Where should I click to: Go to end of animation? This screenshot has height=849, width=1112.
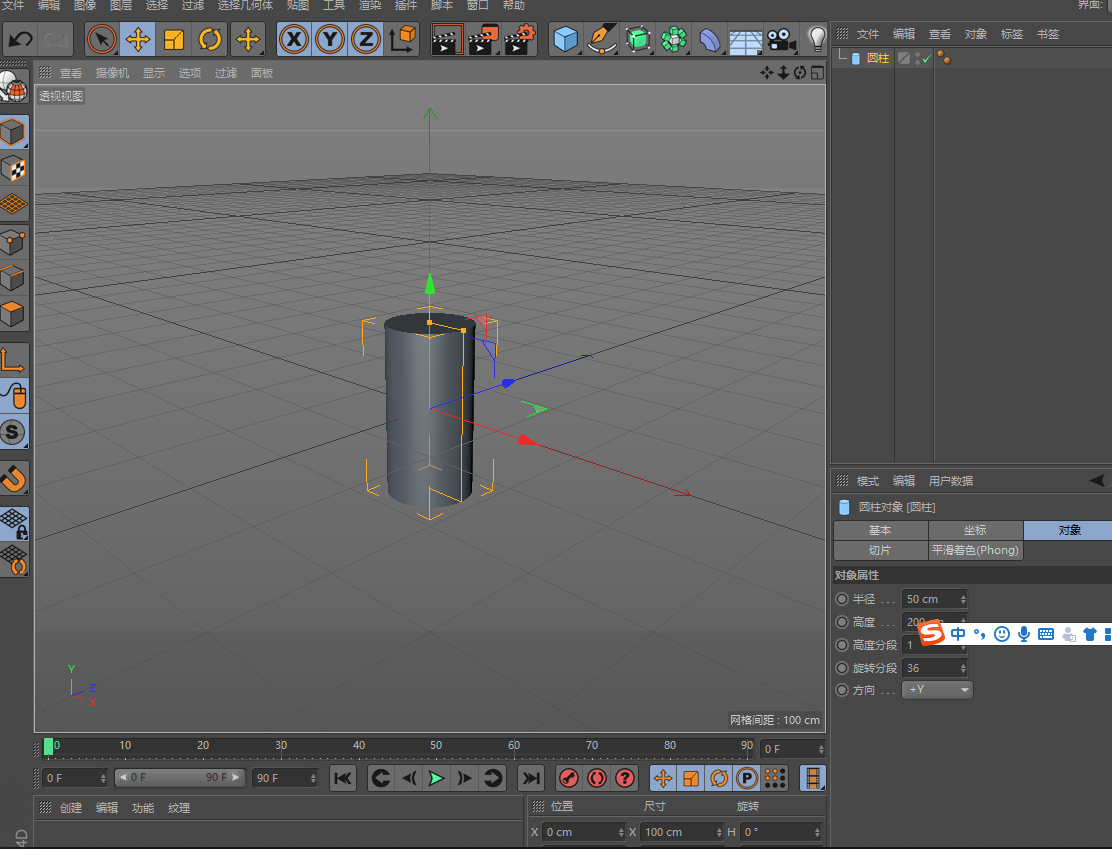(530, 778)
